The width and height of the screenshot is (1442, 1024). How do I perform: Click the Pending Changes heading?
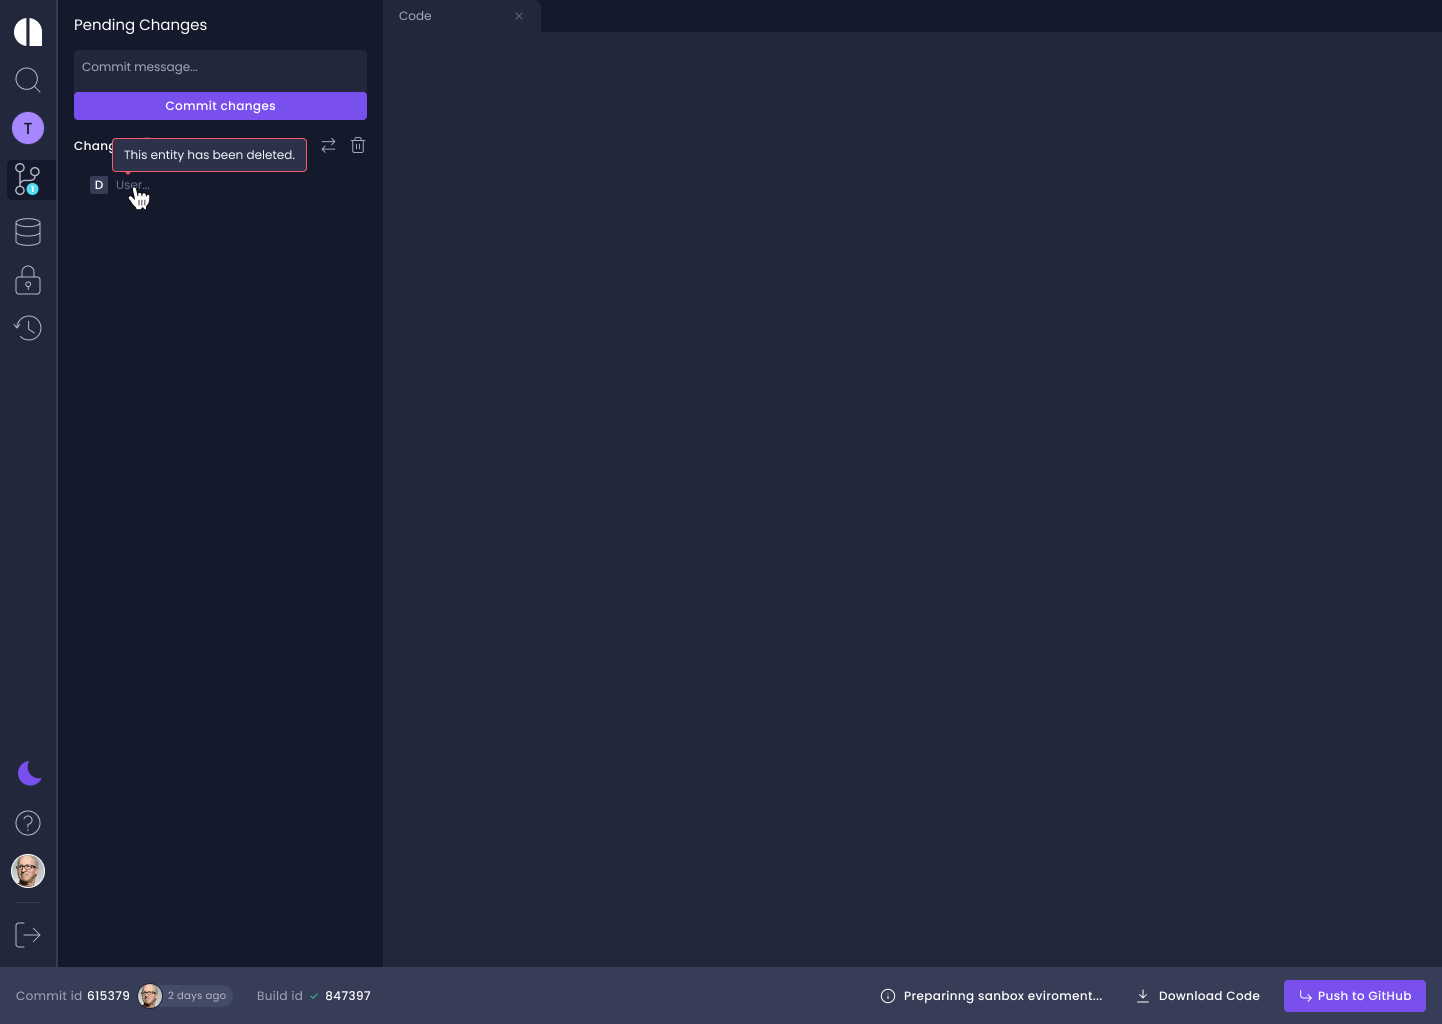pyautogui.click(x=140, y=25)
